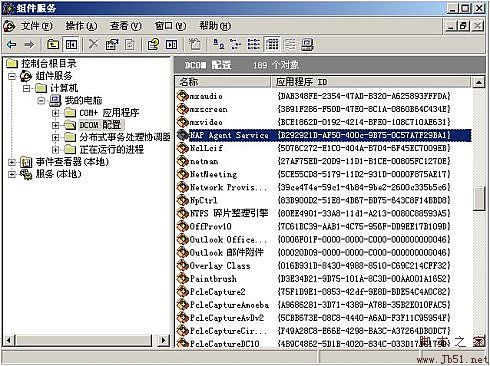Click the 事件查看器 icon in tree
Screen dimensions: 490x366
coord(26,162)
